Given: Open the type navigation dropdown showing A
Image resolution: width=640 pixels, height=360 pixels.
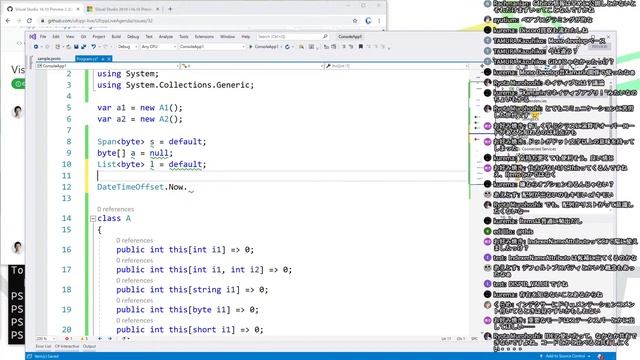Looking at the screenshot, I should [253, 66].
